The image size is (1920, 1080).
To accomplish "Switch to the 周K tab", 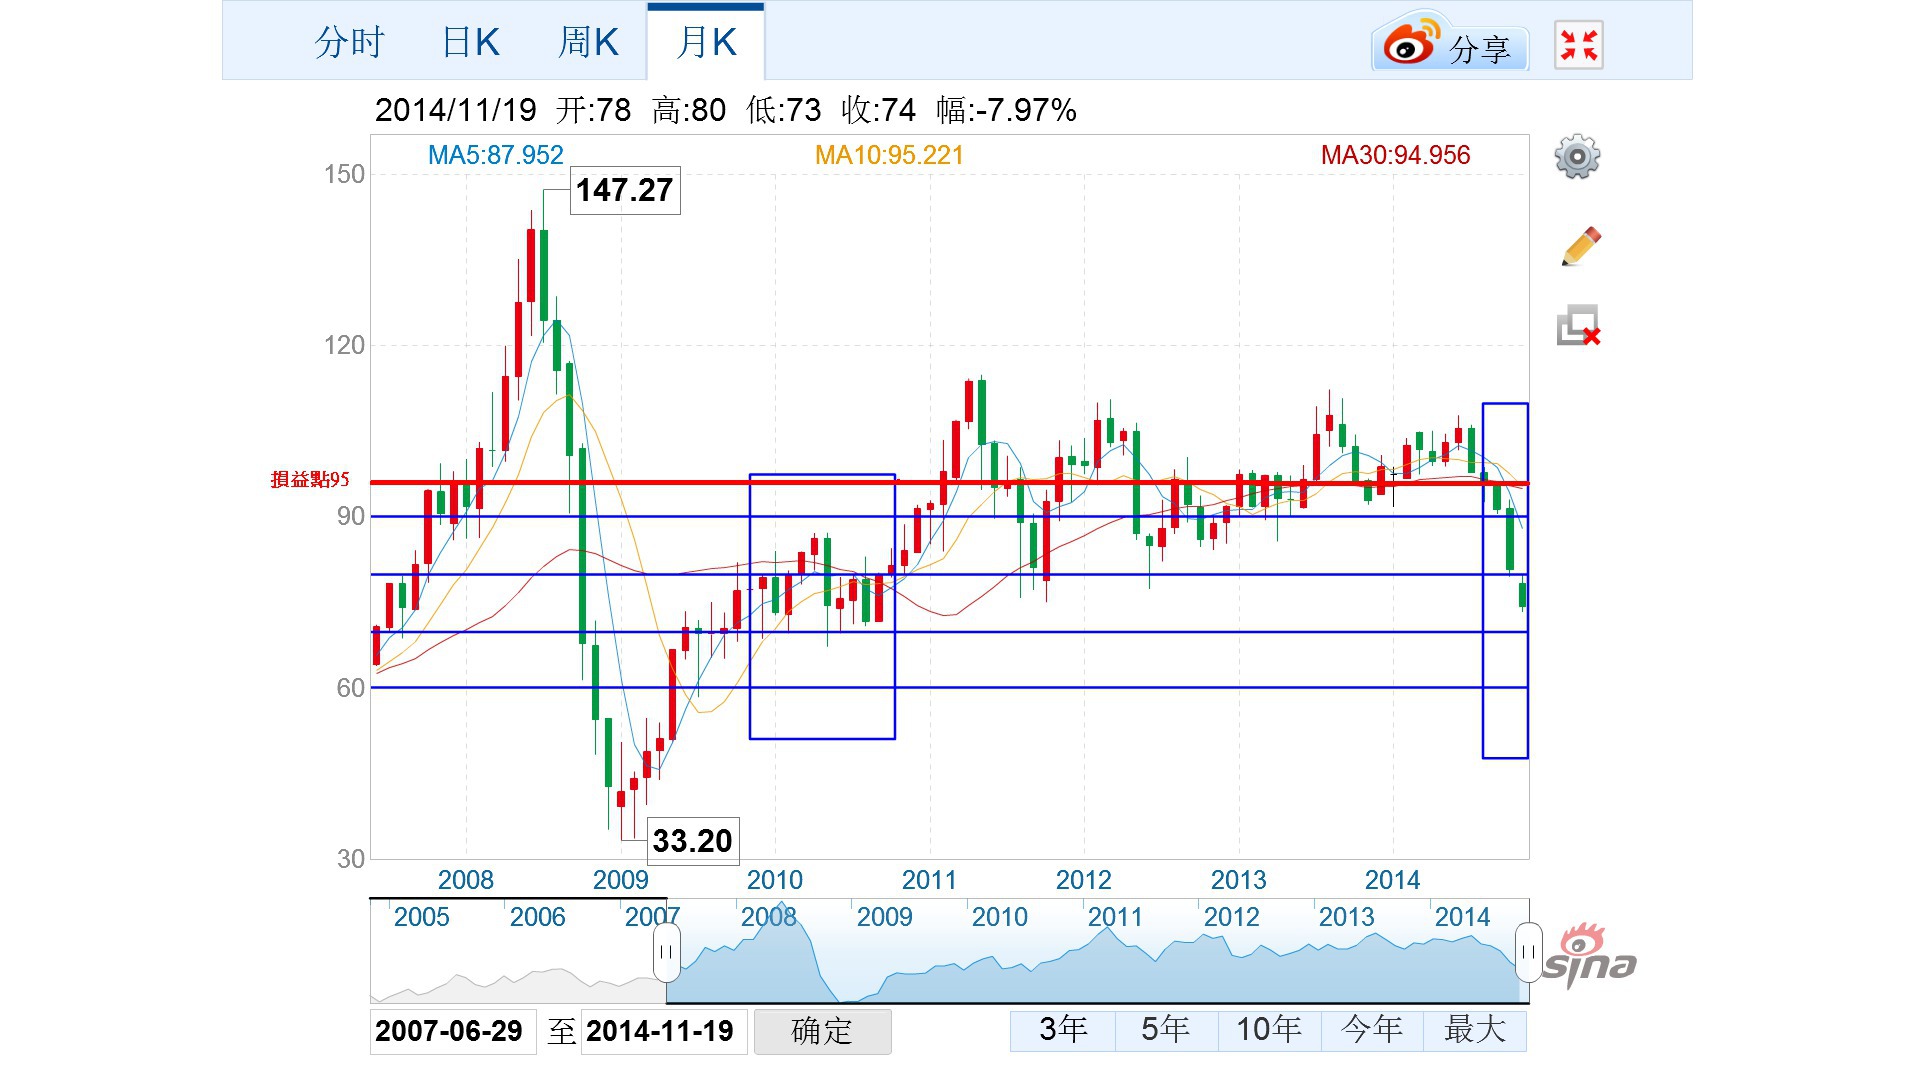I will (x=588, y=42).
